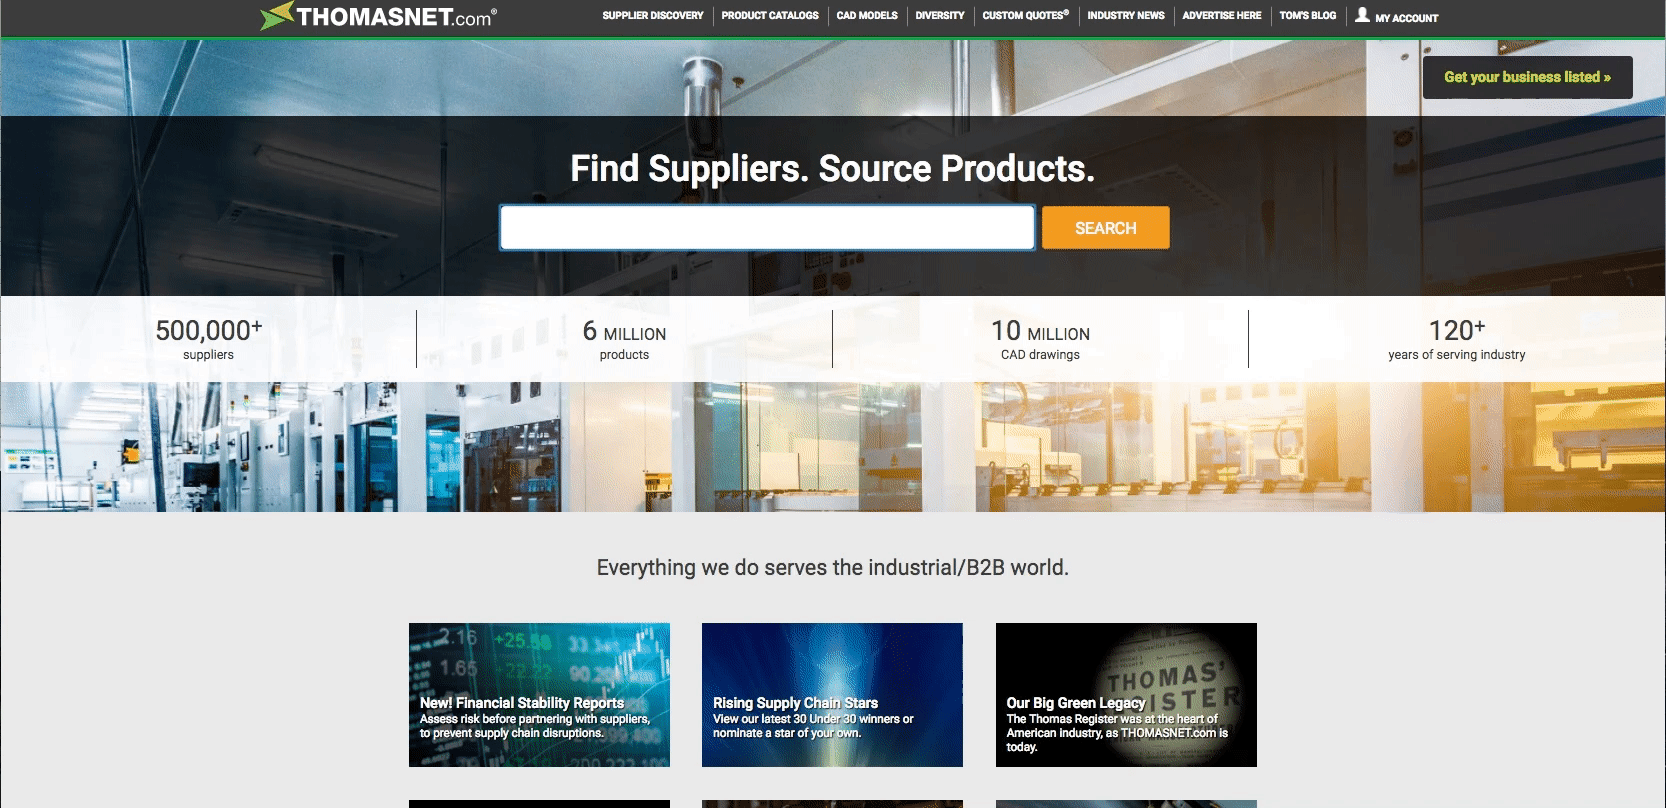The image size is (1666, 808).
Task: Click Get your business listed button
Action: click(x=1528, y=77)
